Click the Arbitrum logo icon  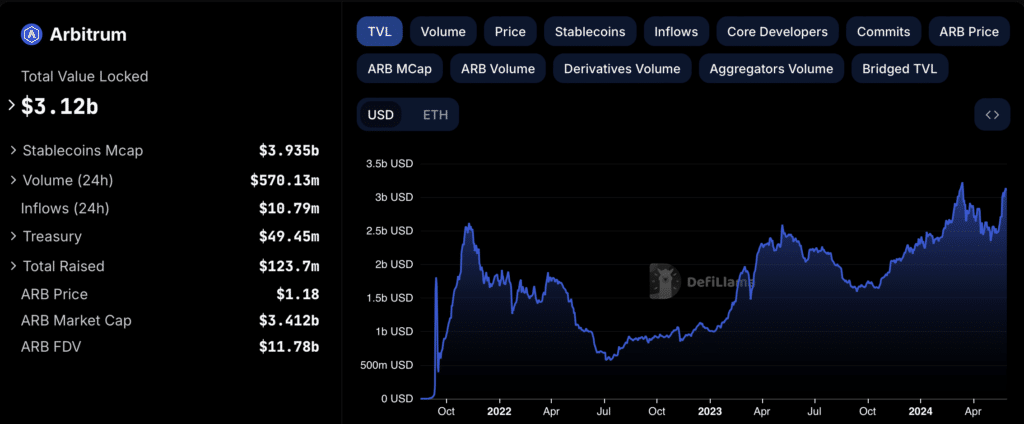tap(31, 34)
